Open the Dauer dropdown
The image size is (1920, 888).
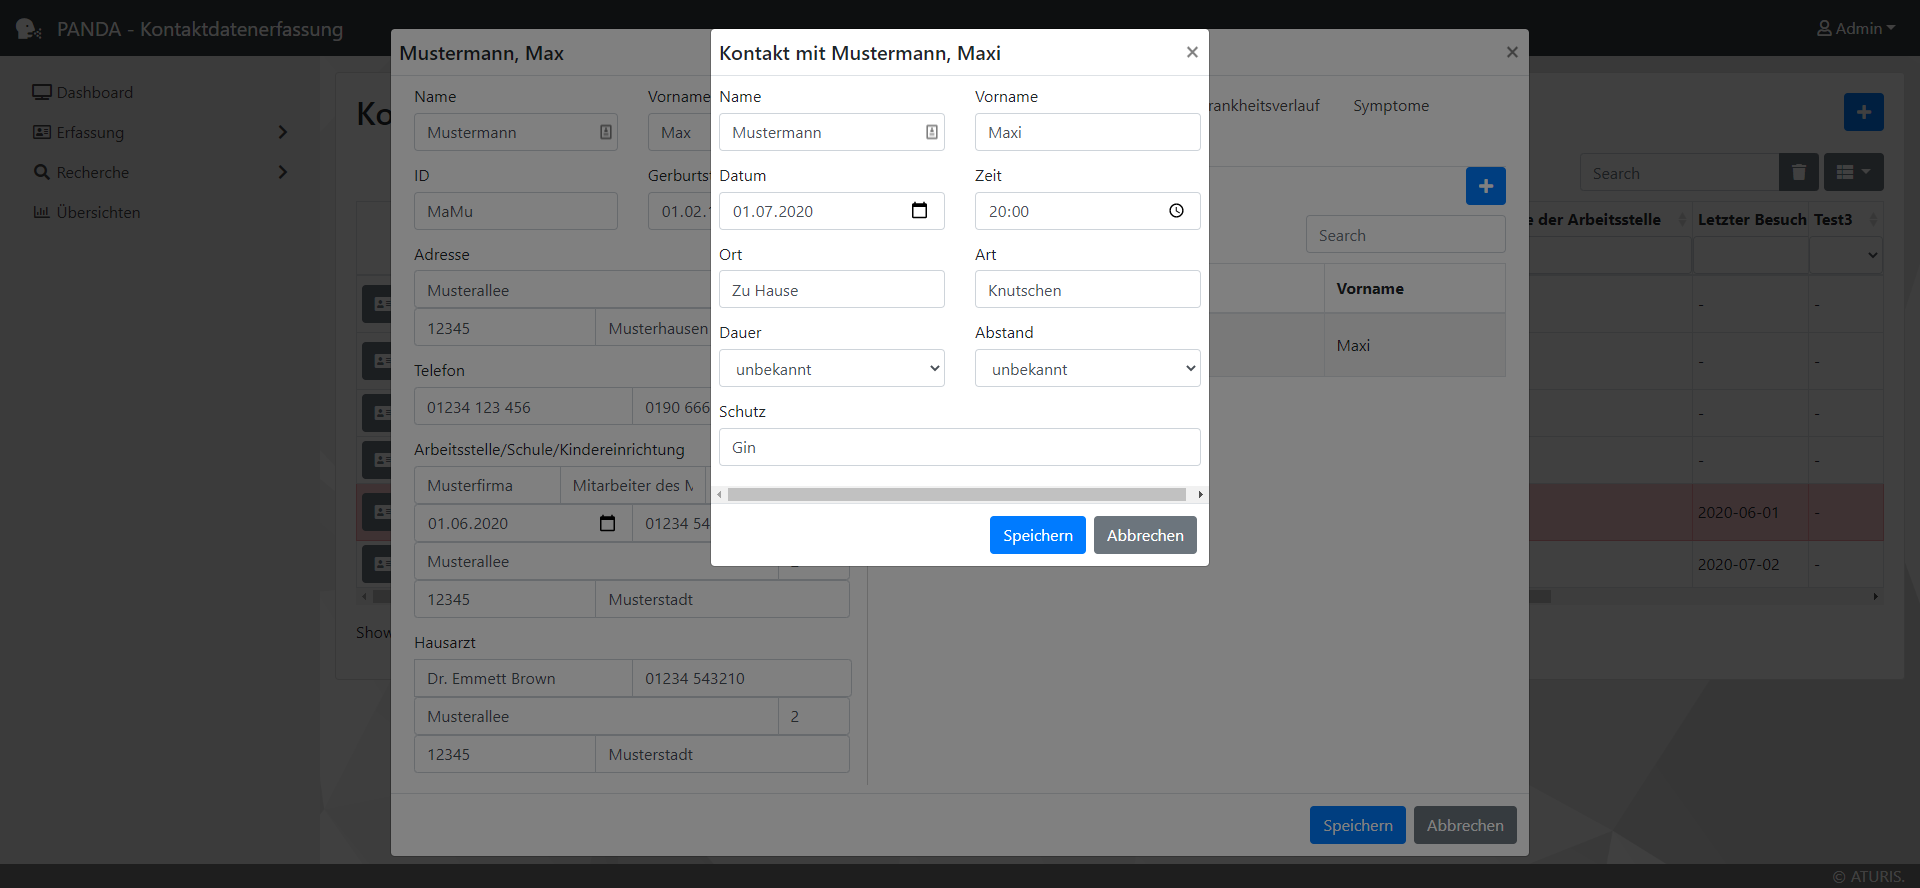point(832,368)
